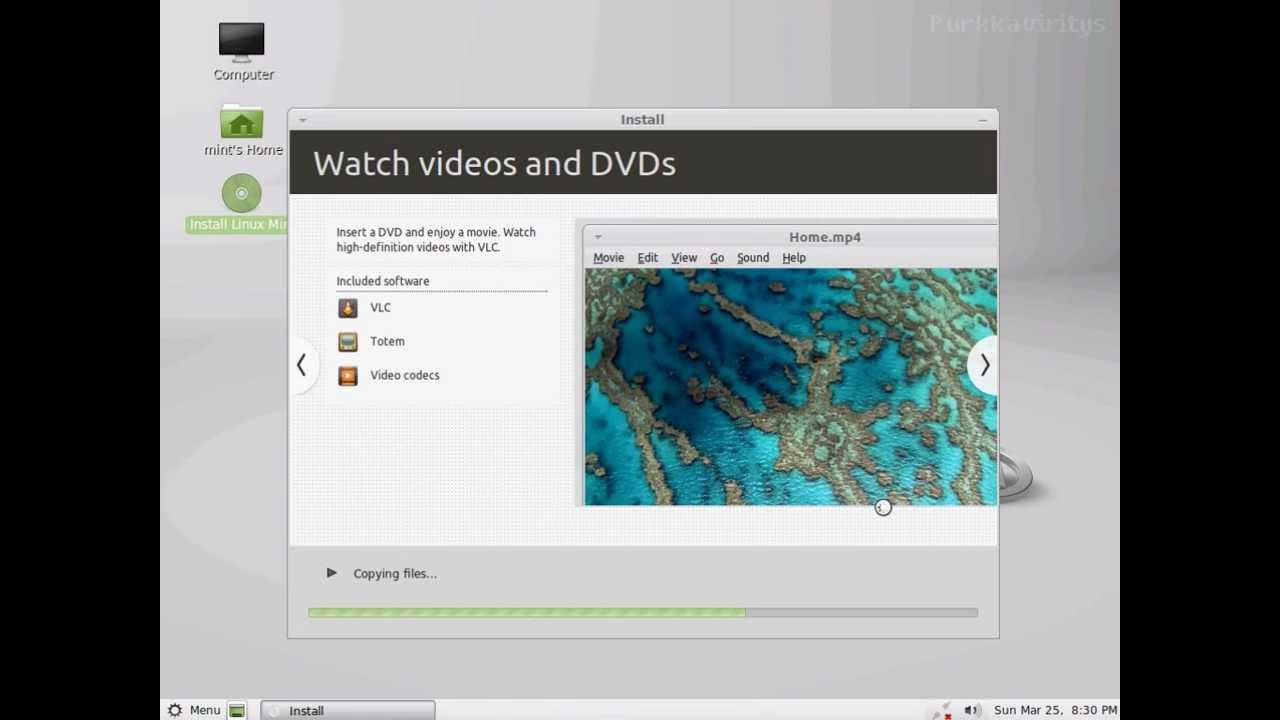Image resolution: width=1280 pixels, height=720 pixels.
Task: Open the network status tray icon
Action: pyautogui.click(x=942, y=710)
